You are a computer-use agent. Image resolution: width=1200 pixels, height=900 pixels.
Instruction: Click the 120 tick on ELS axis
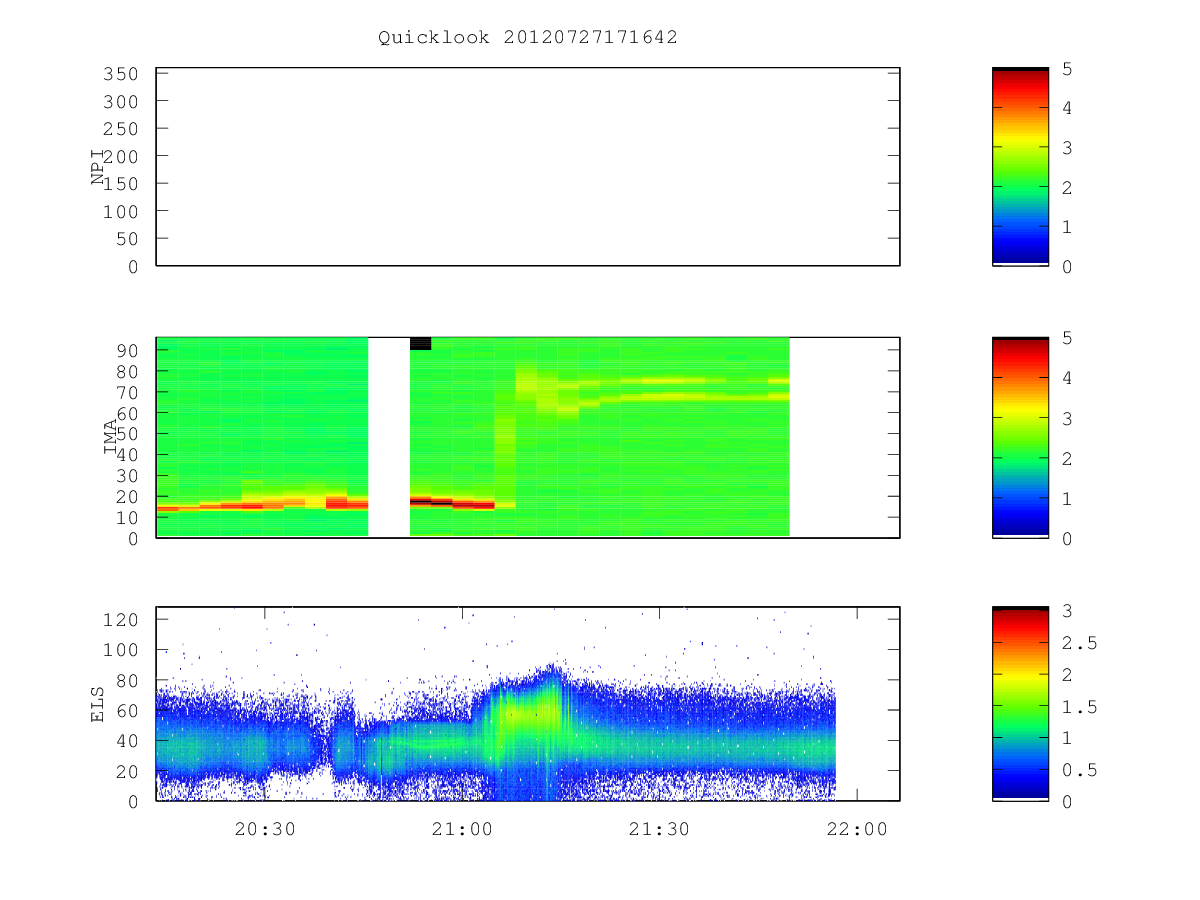(121, 619)
